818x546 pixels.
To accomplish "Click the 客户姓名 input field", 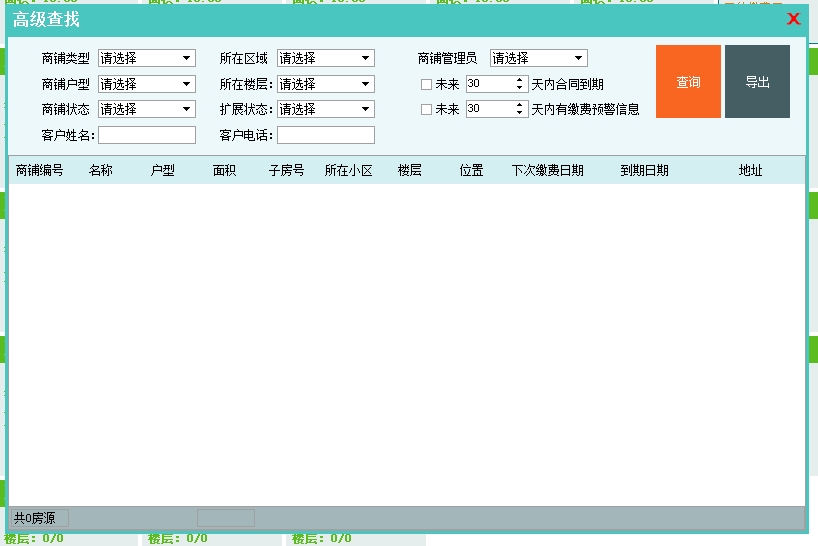I will click(x=147, y=135).
